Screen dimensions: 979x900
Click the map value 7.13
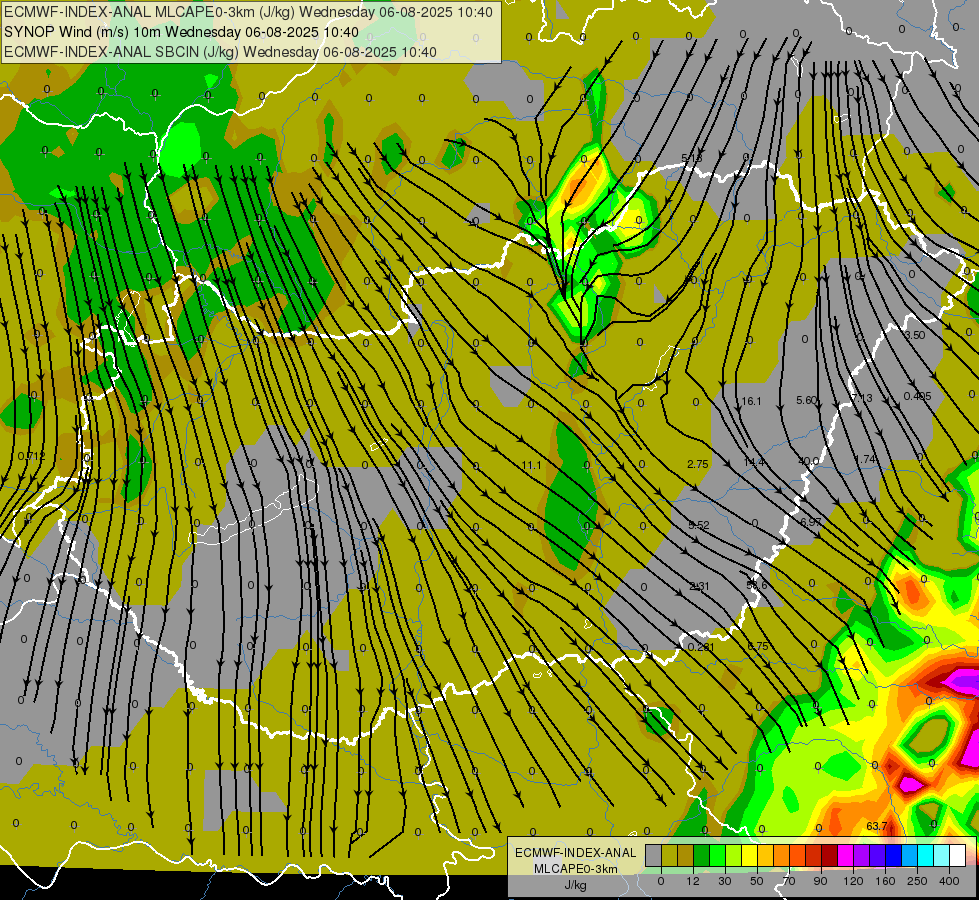point(862,398)
